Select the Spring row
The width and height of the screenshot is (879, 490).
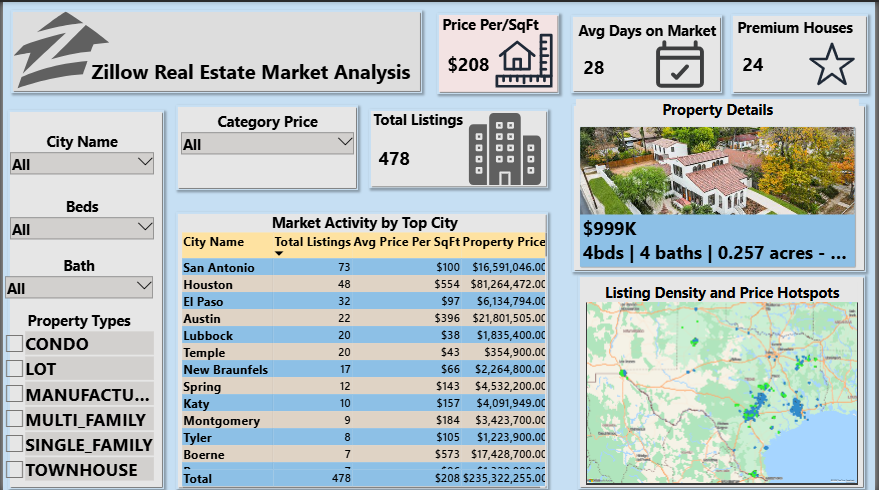(363, 386)
